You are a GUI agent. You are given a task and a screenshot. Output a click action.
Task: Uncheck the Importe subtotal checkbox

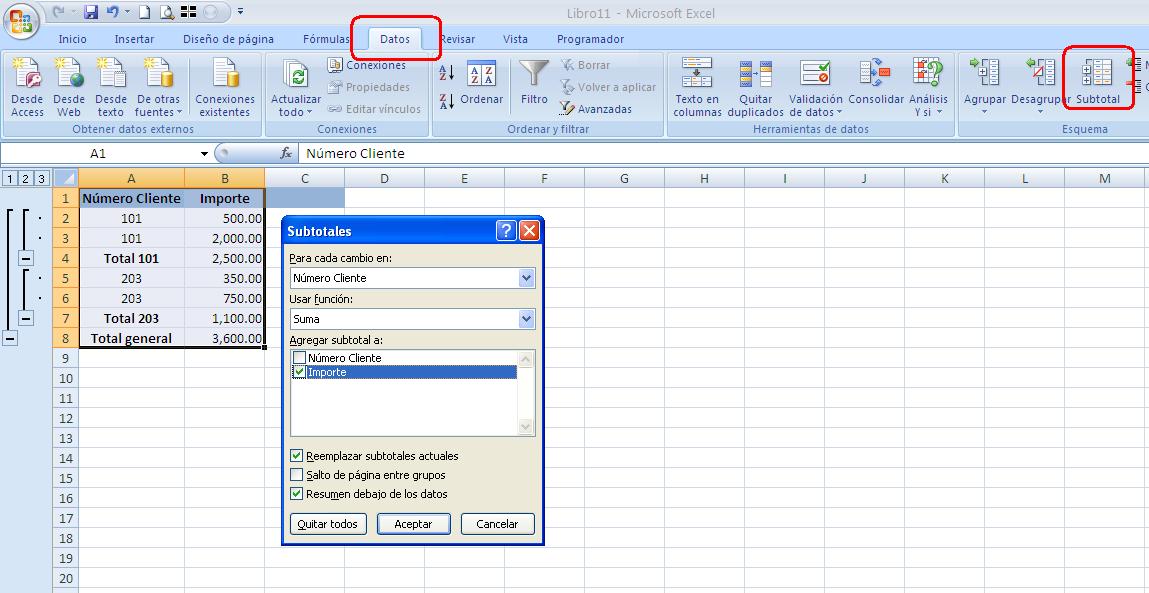coord(300,372)
